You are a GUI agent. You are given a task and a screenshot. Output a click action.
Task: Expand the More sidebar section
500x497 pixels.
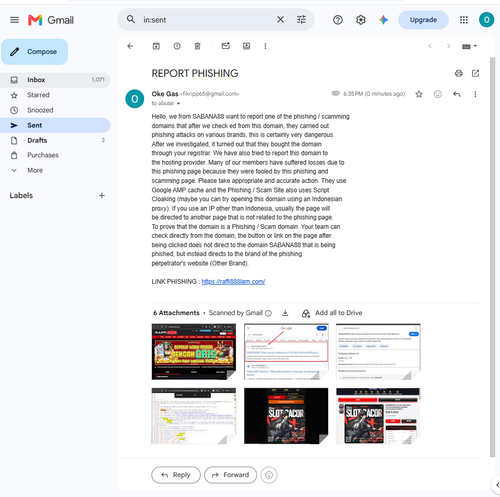(55, 170)
